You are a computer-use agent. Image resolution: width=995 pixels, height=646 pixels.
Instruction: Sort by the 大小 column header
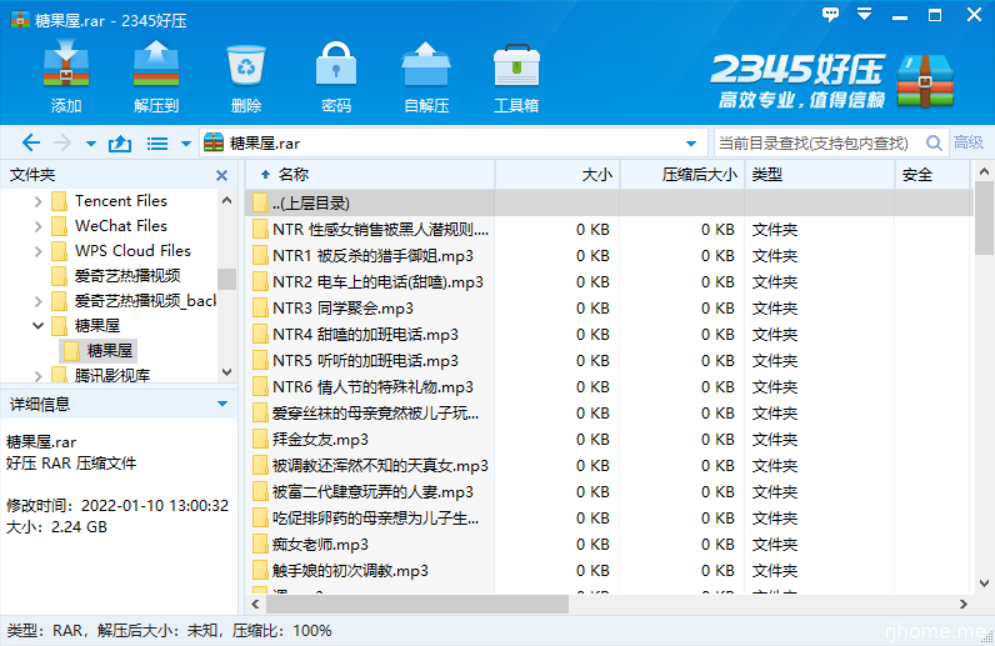pyautogui.click(x=557, y=175)
